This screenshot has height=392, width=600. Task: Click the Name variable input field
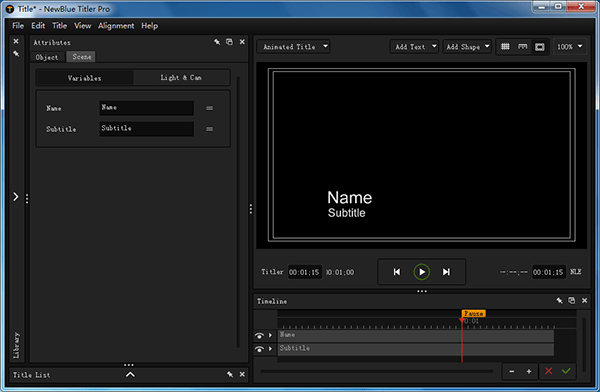click(146, 108)
